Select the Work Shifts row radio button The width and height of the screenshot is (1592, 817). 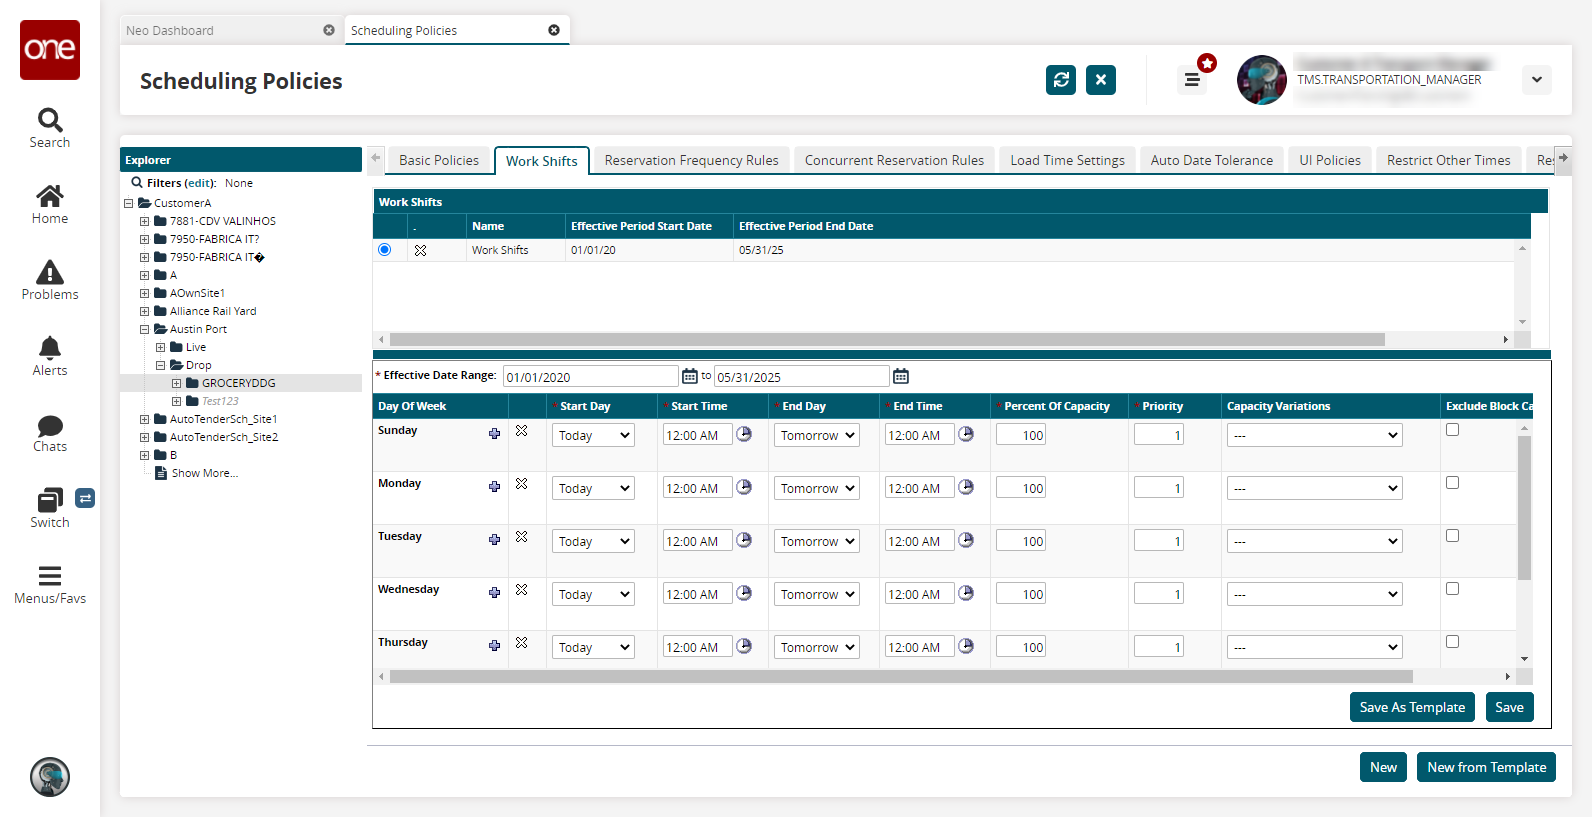tap(385, 250)
